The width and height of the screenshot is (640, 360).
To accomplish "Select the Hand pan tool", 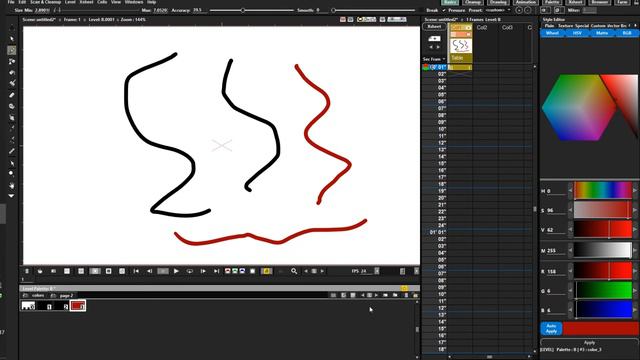I will click(x=12, y=185).
